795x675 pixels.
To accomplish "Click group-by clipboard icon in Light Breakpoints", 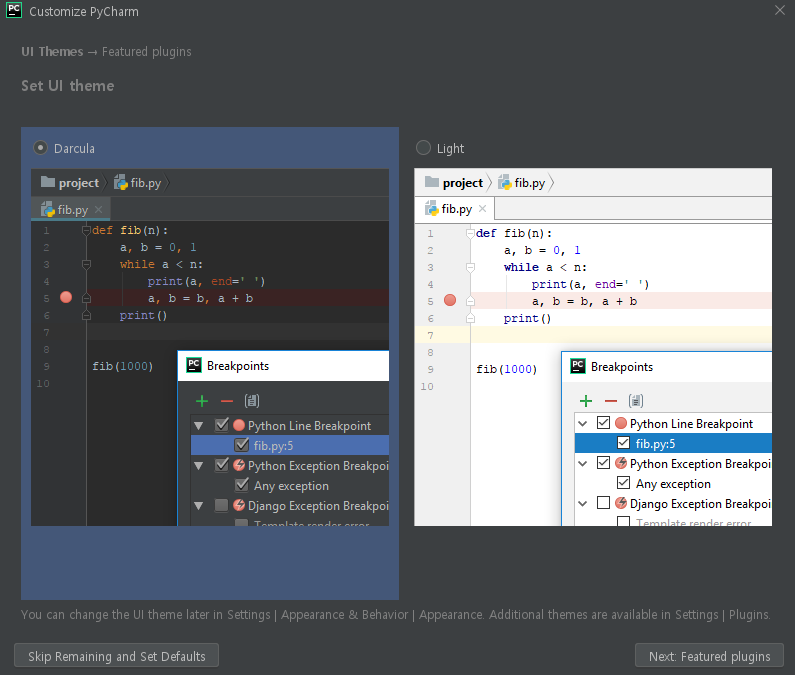I will coord(636,401).
